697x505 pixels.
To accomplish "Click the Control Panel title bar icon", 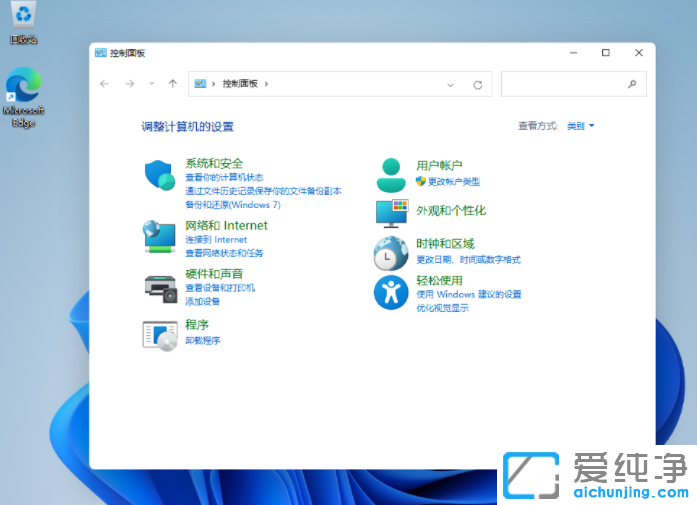I will (x=101, y=53).
